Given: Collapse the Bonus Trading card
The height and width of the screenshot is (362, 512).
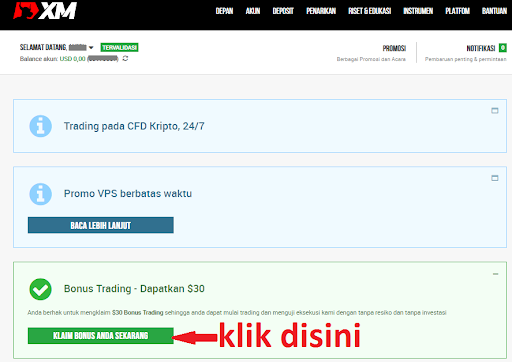Looking at the screenshot, I should (x=495, y=274).
